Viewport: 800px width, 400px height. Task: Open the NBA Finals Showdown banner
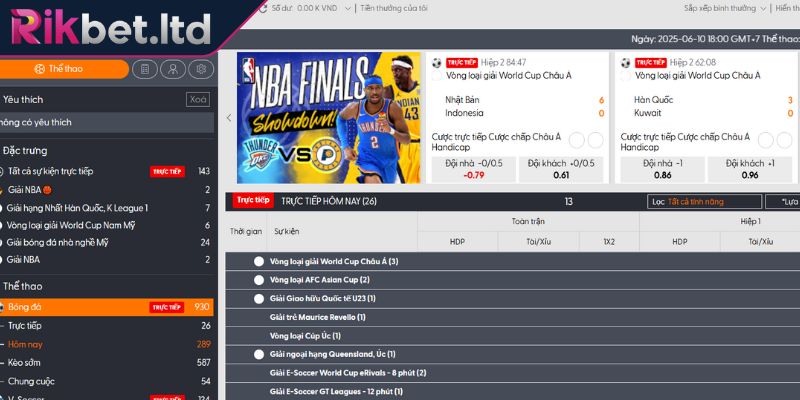[329, 117]
